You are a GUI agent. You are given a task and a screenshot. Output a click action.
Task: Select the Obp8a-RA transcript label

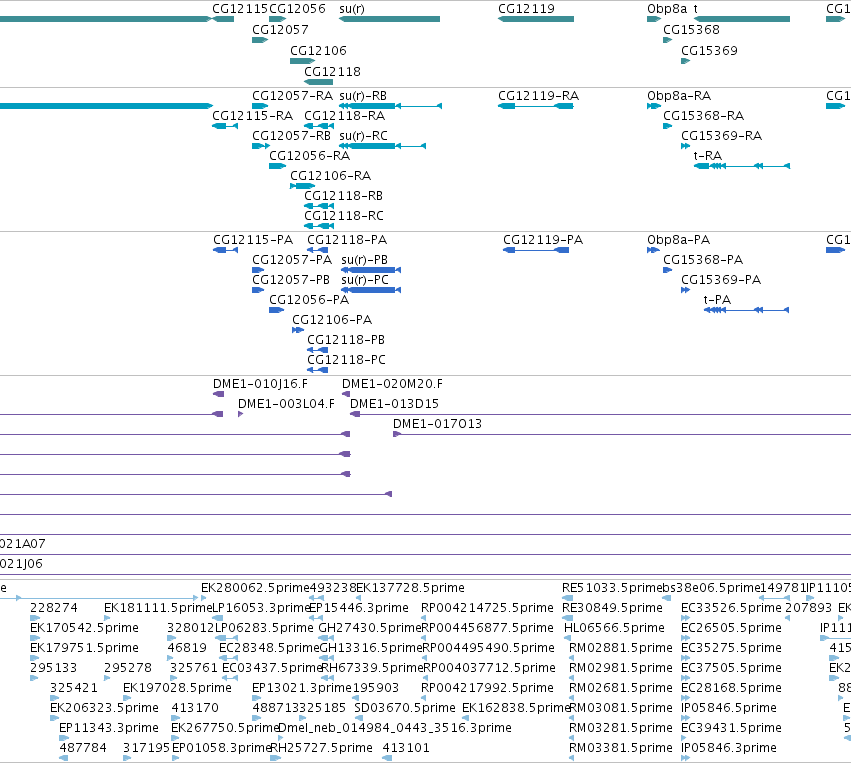click(679, 96)
